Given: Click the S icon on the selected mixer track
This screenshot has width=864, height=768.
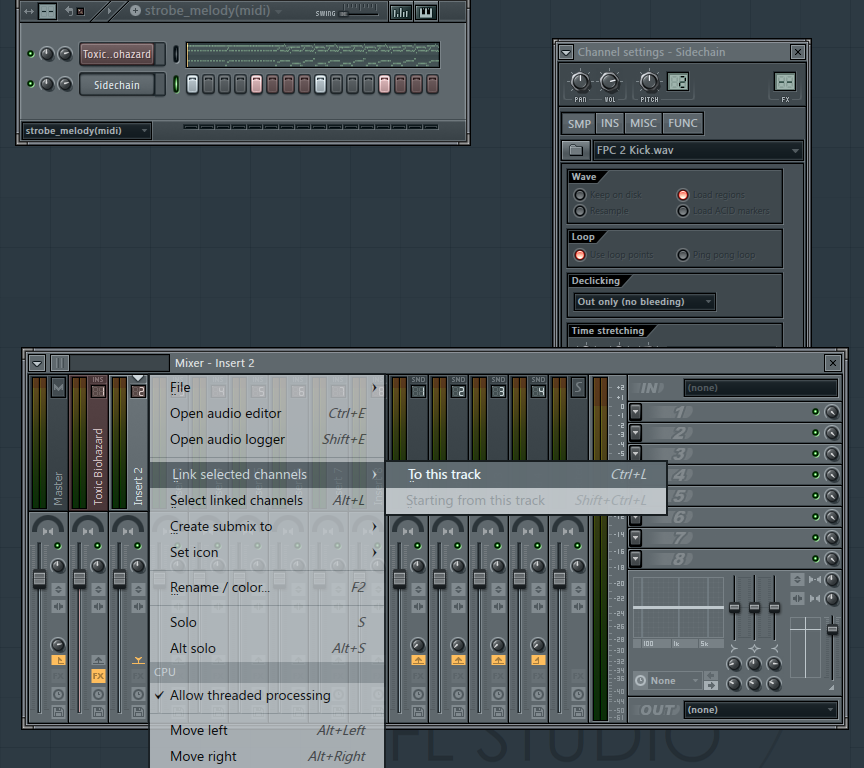Looking at the screenshot, I should click(577, 387).
